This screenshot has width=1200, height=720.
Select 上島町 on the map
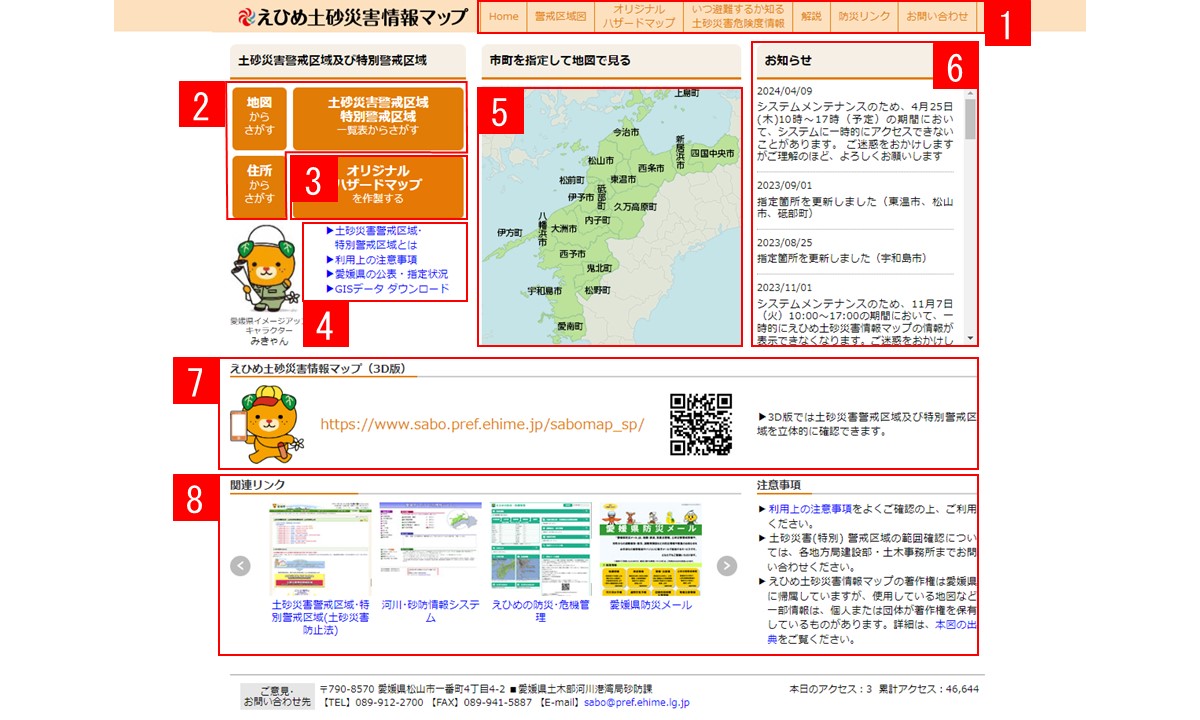tap(686, 93)
